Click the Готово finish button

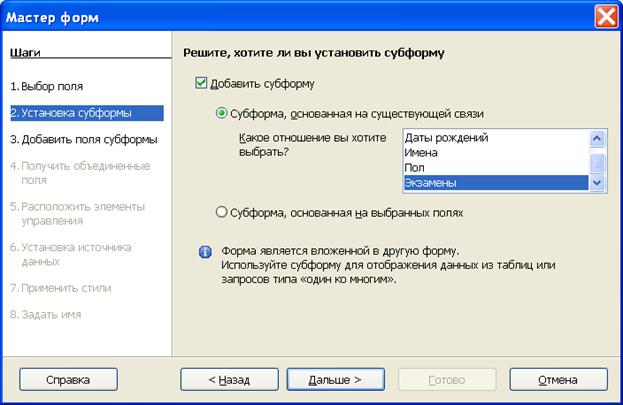447,380
